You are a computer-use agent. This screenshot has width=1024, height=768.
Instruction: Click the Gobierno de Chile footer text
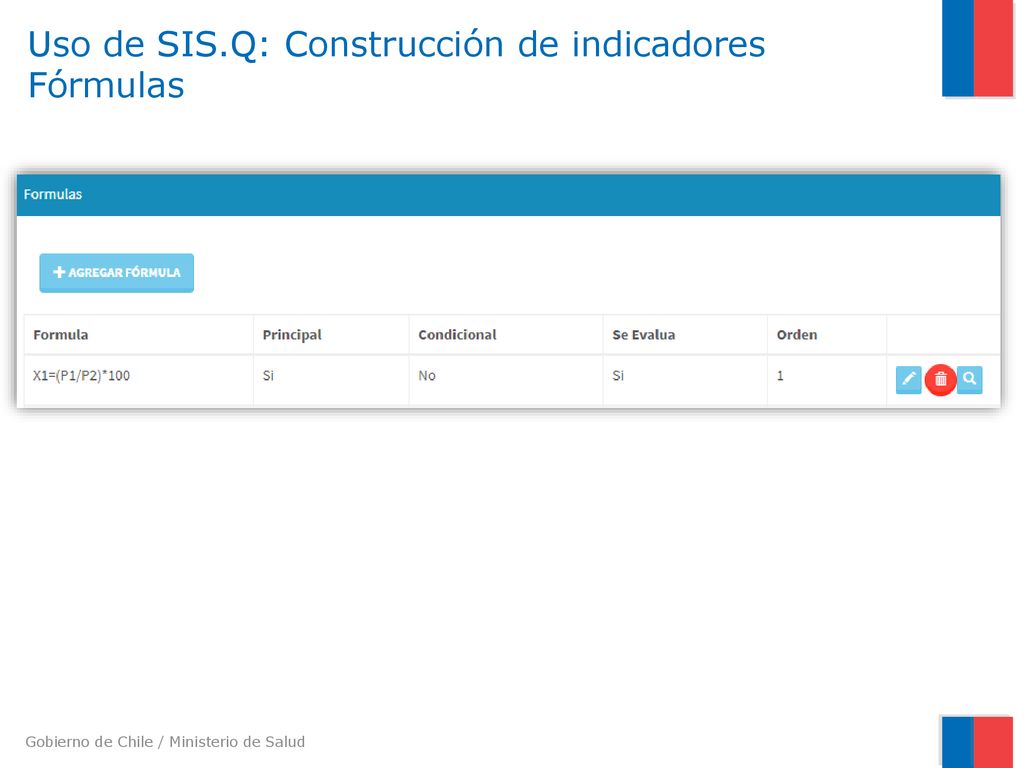(165, 742)
